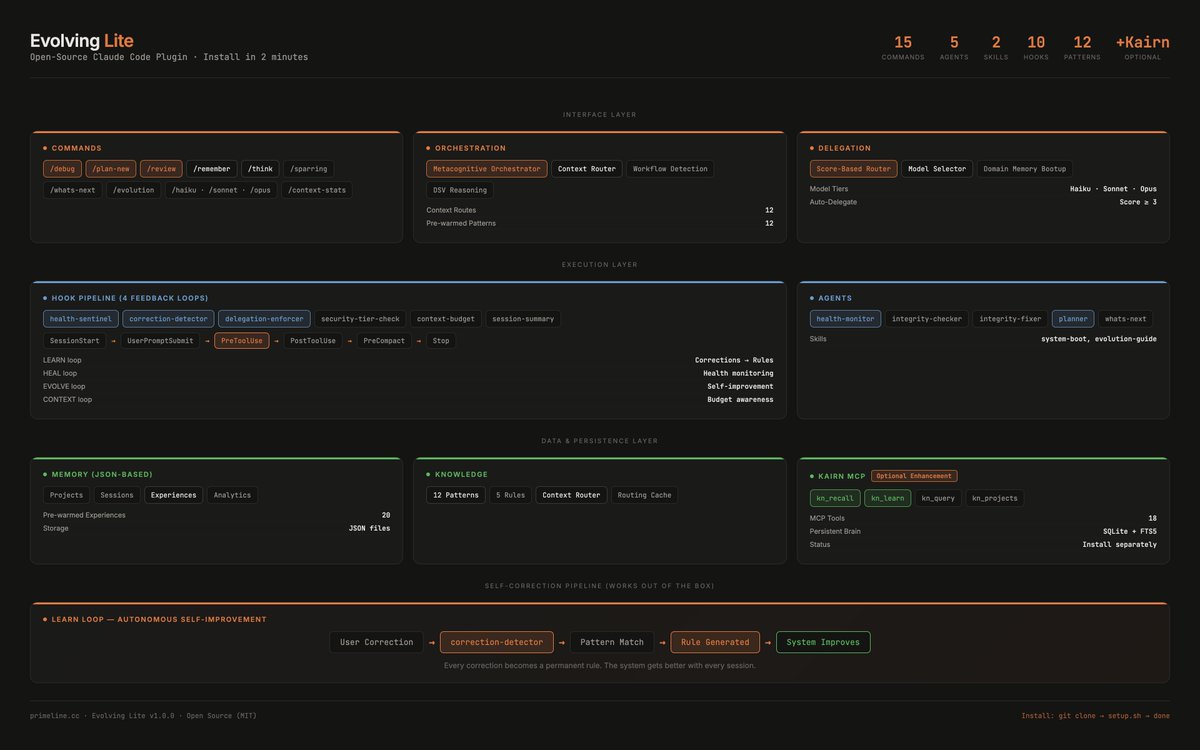Select the UserPromptSubmit pipeline stage

160,341
